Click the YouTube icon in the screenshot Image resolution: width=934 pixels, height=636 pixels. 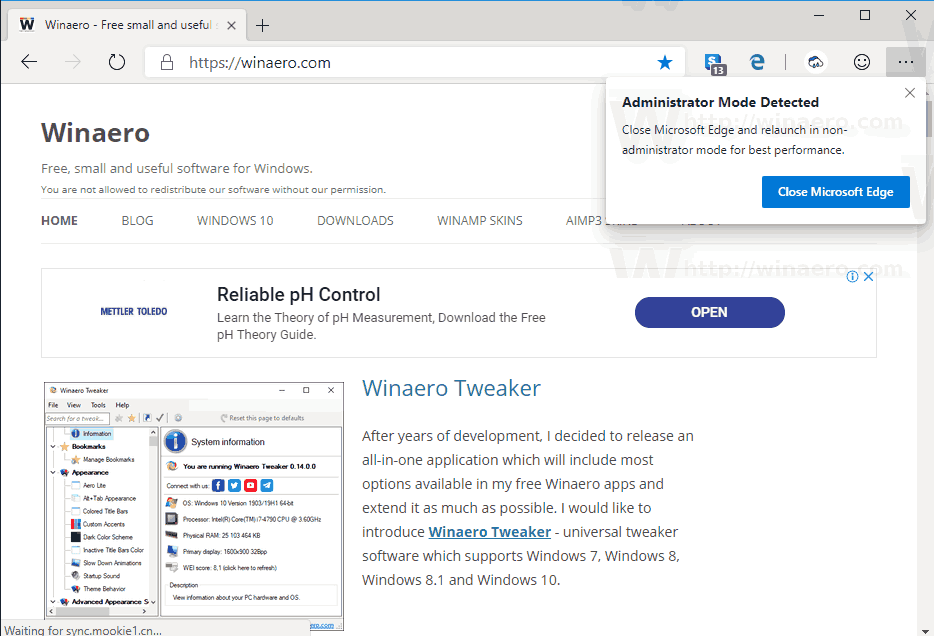coord(251,486)
